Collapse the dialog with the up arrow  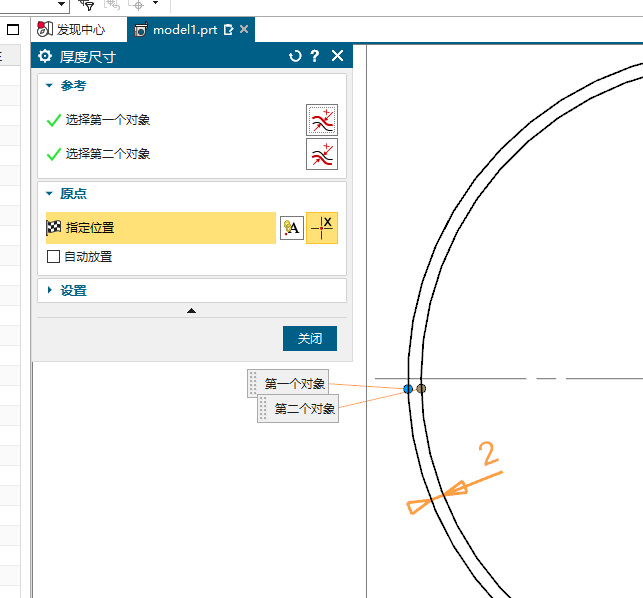tap(191, 311)
